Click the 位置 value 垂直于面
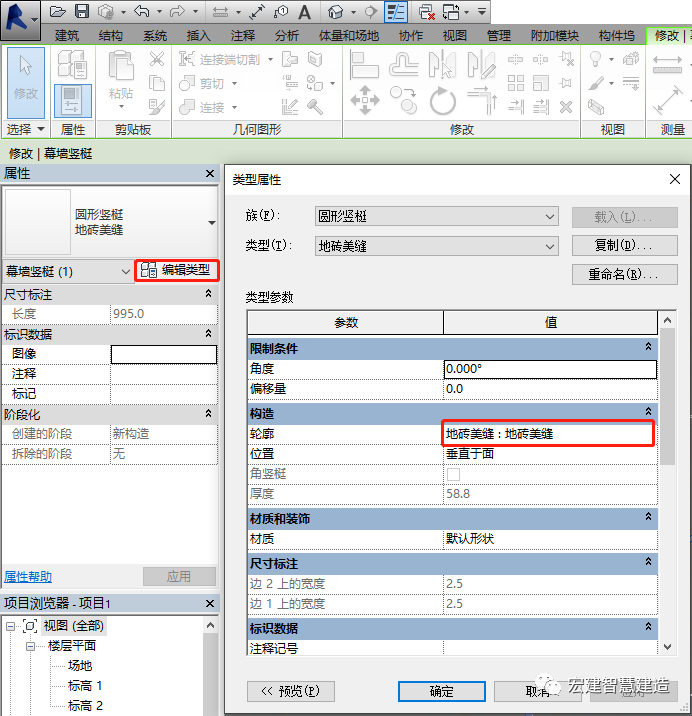 coord(550,454)
